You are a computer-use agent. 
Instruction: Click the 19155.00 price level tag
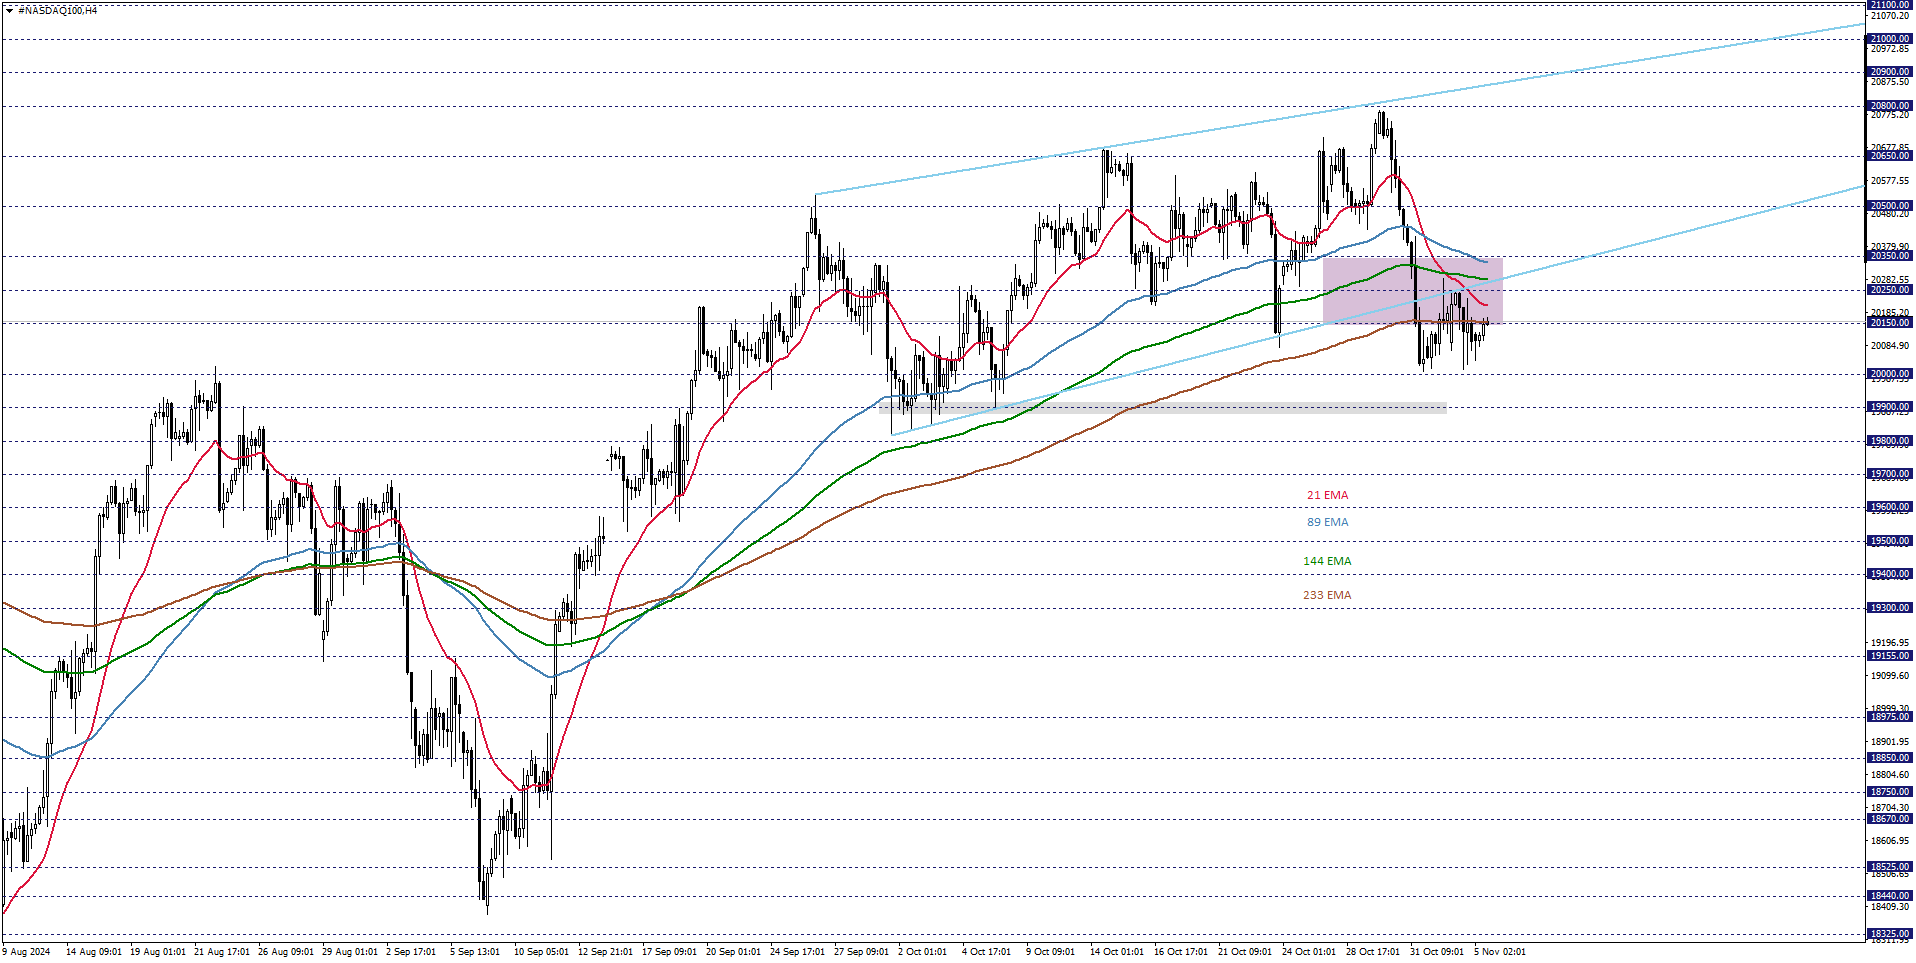tap(1889, 656)
